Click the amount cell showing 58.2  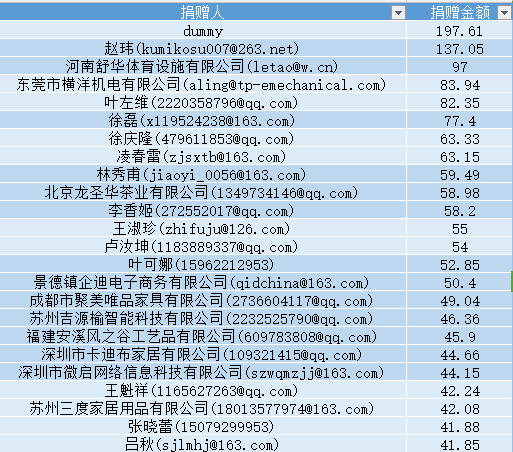[x=460, y=211]
